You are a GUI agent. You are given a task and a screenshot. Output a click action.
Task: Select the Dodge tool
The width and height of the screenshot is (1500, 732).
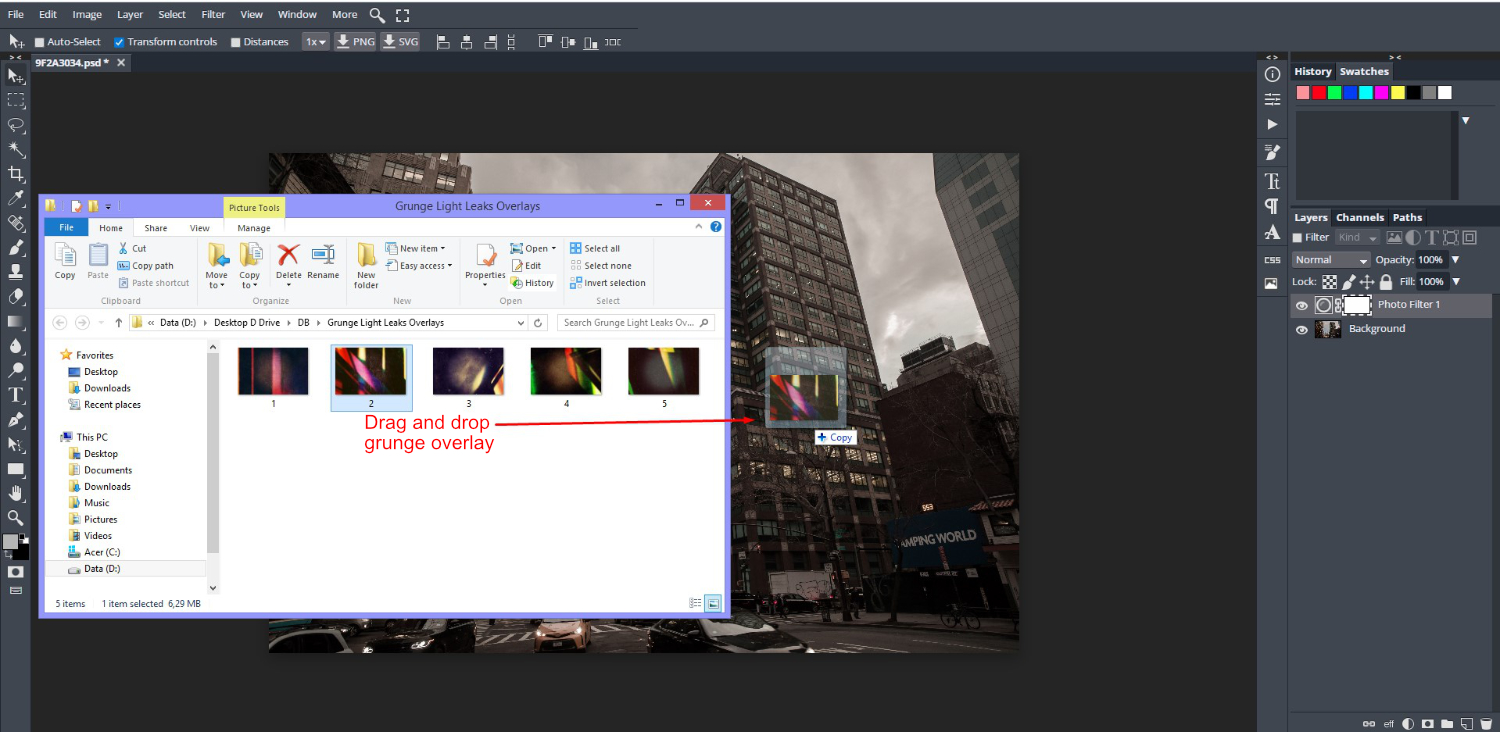tap(16, 370)
